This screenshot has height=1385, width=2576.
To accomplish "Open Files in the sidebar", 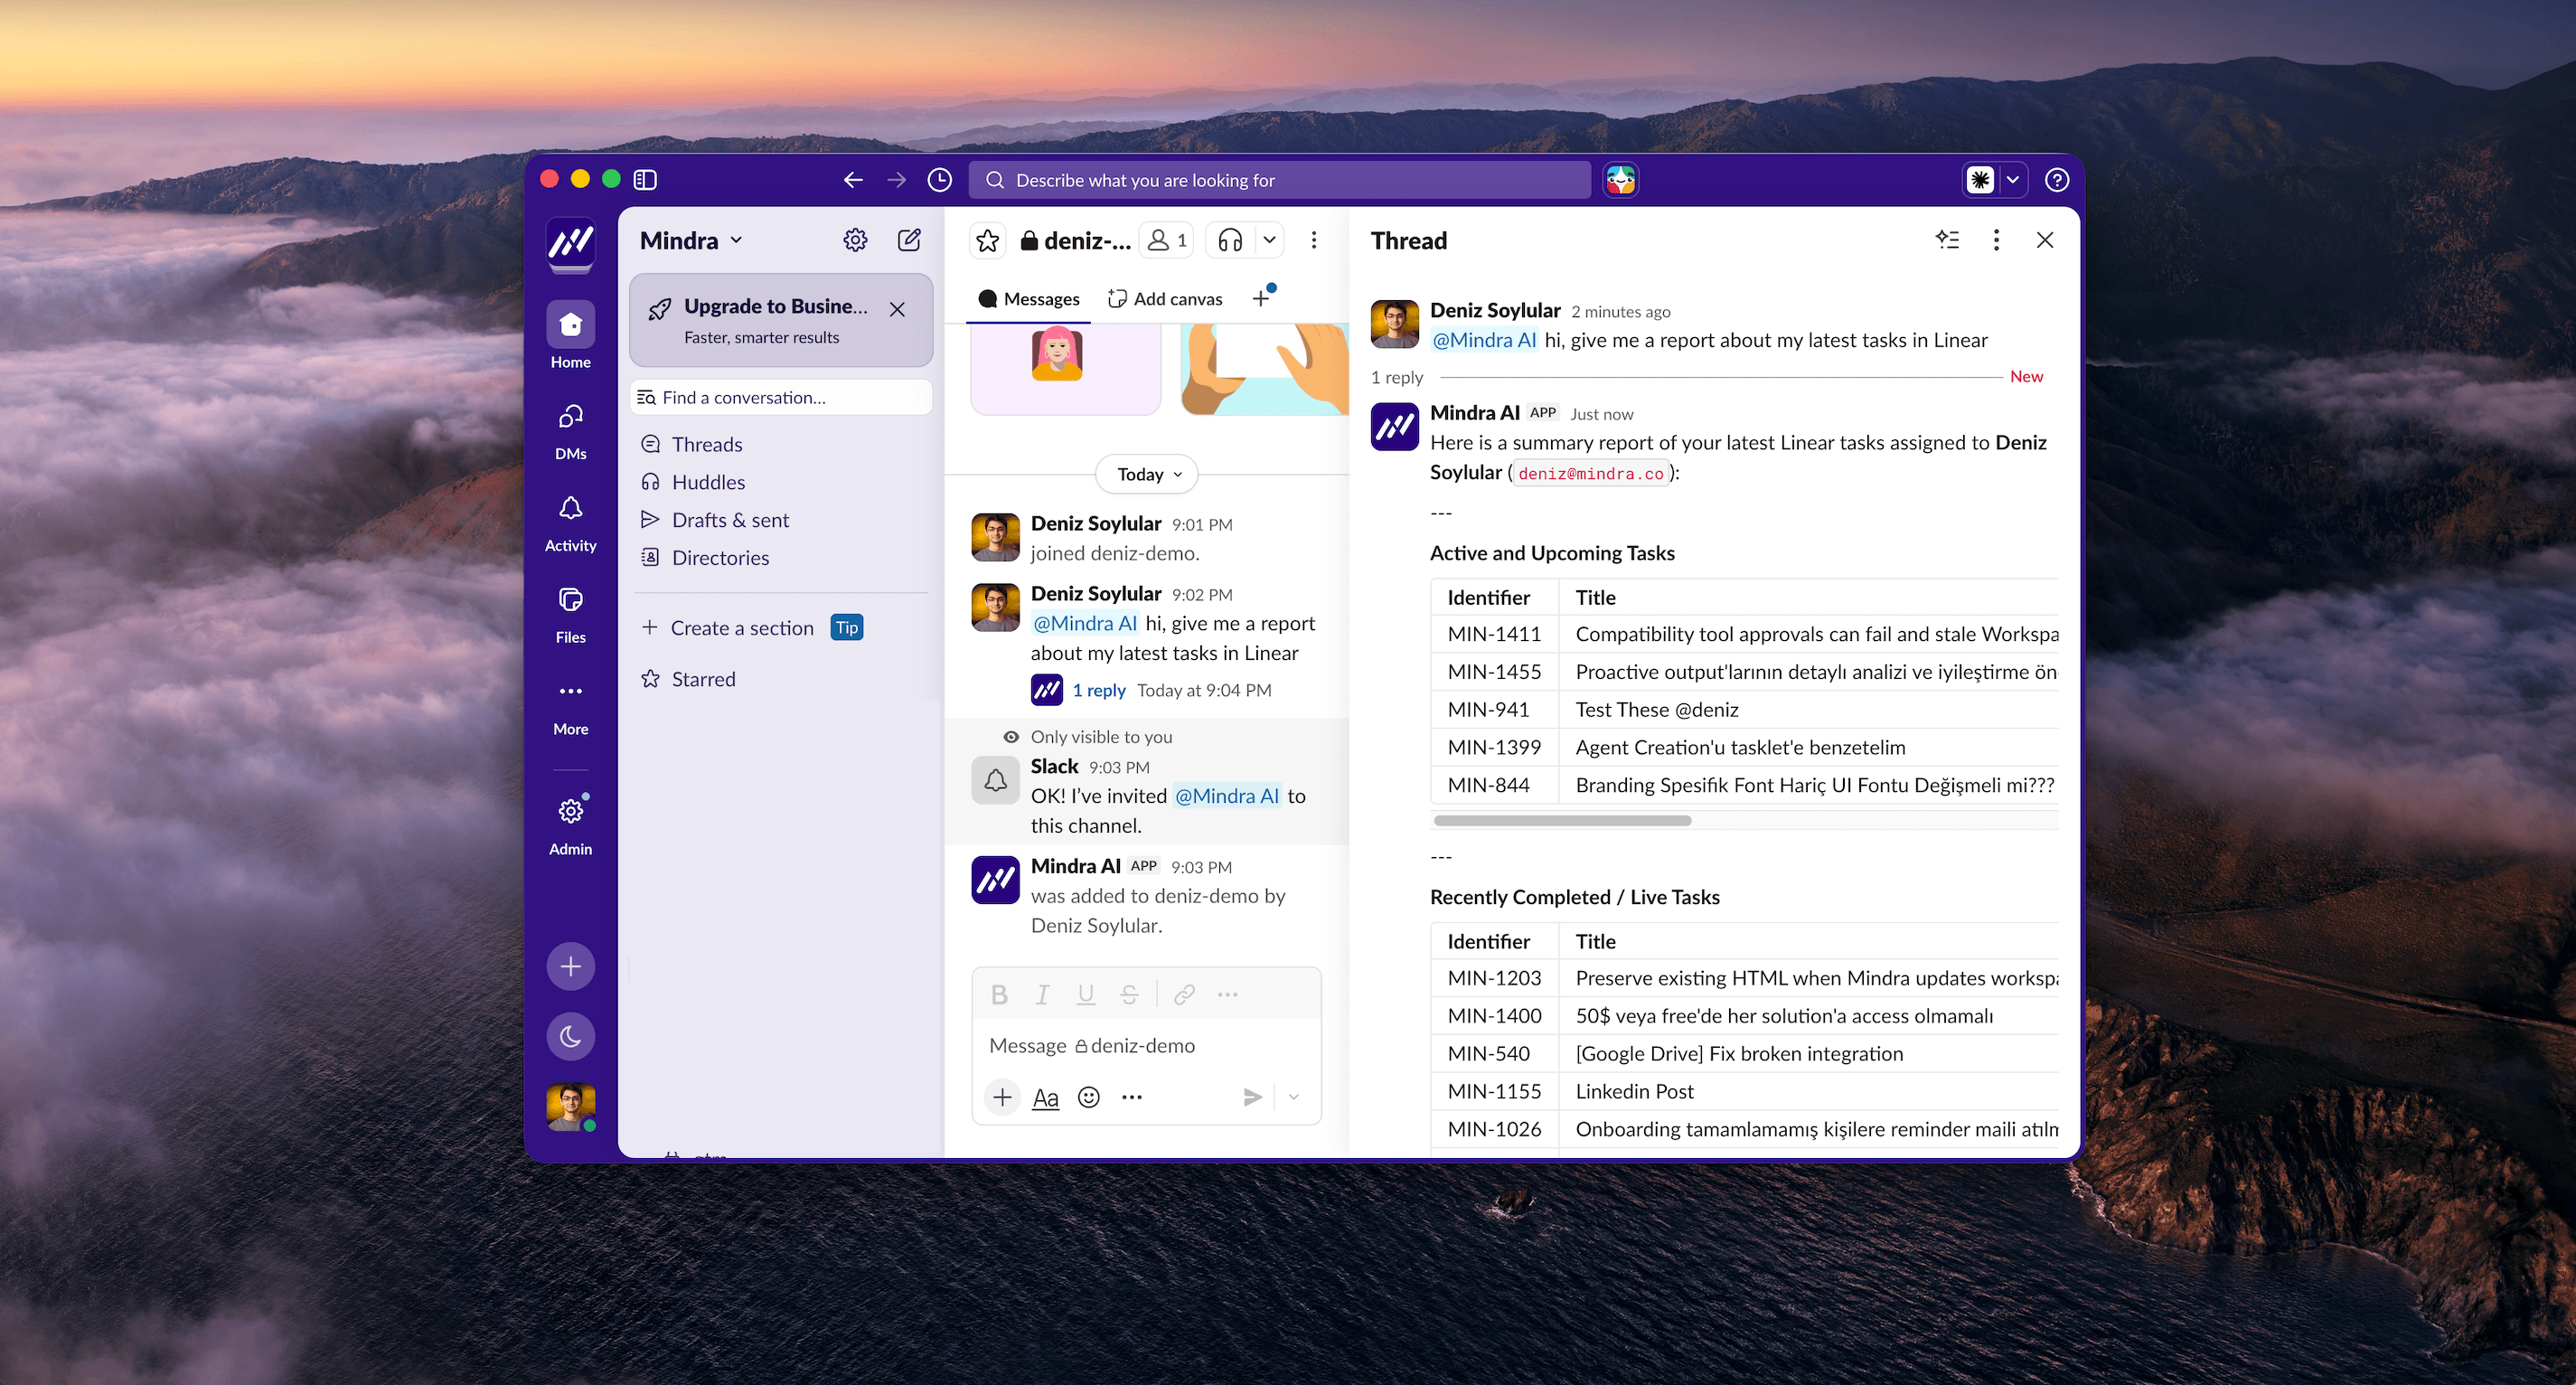I will [x=570, y=615].
